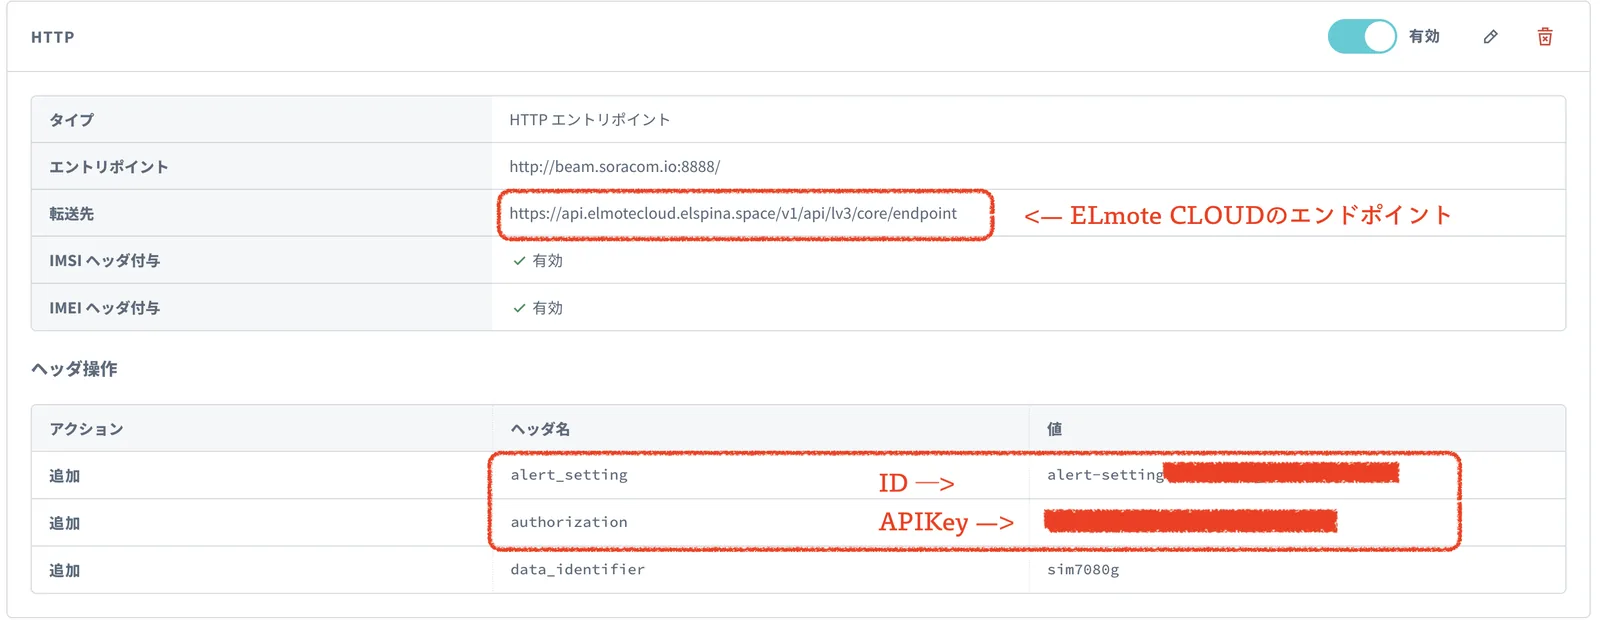The height and width of the screenshot is (628, 1600).
Task: Click the 有効 check in IMSI row
Action: pyautogui.click(x=538, y=261)
